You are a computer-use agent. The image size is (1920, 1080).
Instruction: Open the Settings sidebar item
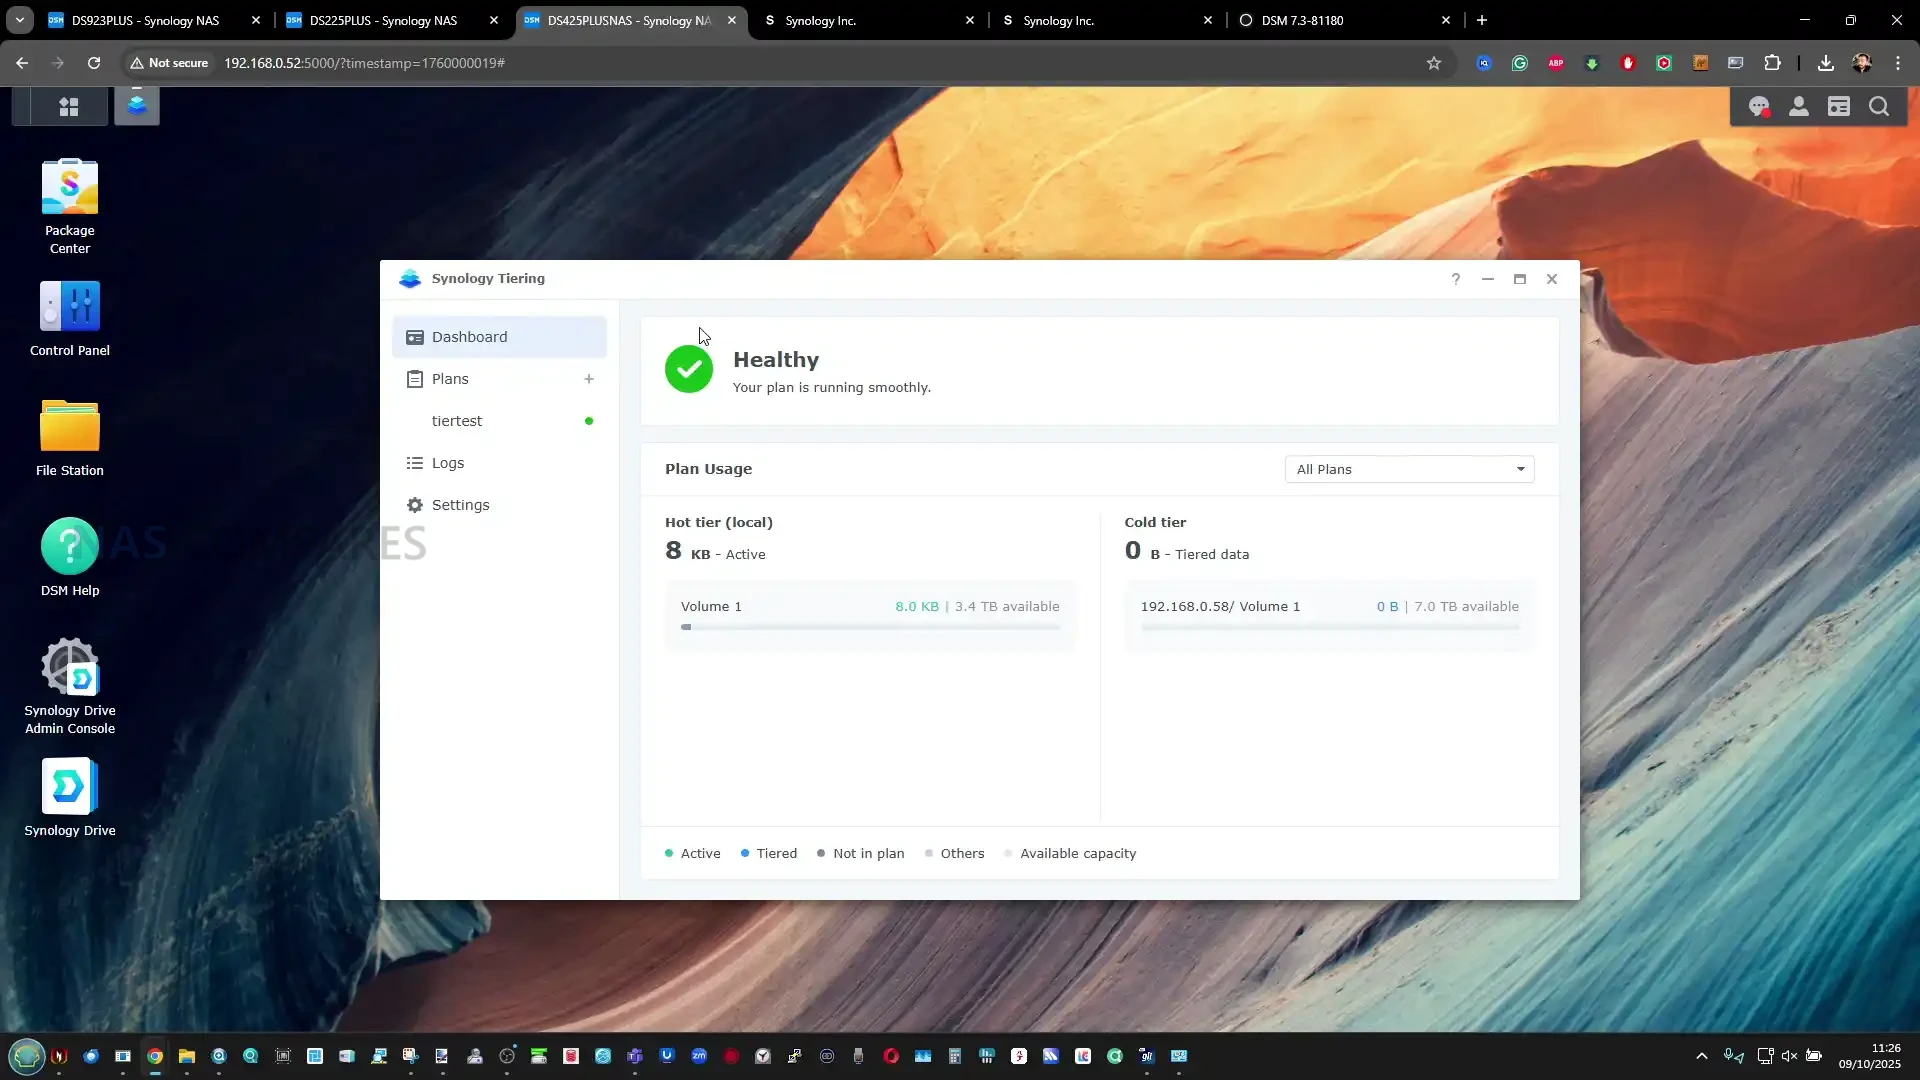click(460, 505)
